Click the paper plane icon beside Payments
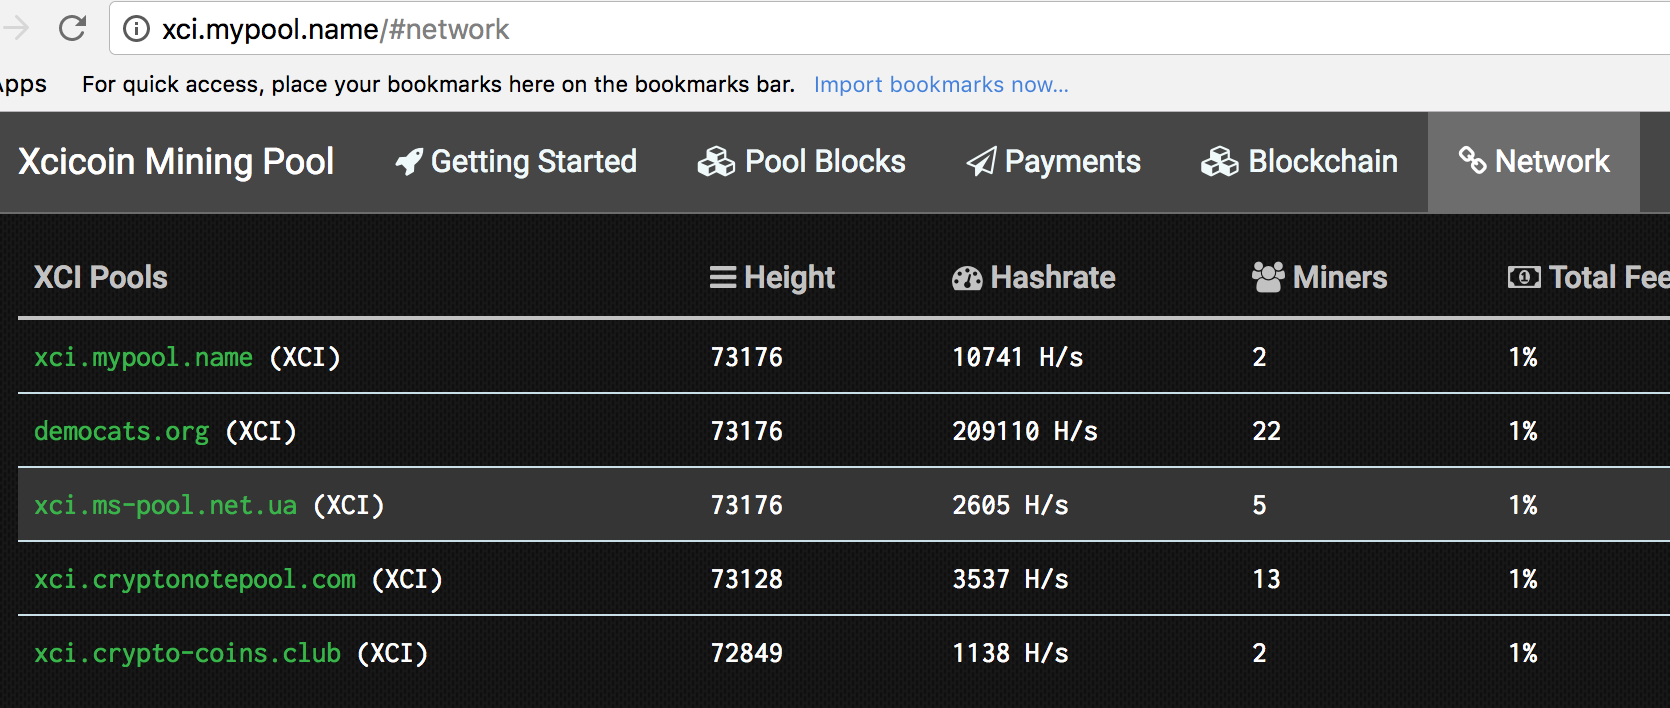The image size is (1670, 708). tap(982, 162)
